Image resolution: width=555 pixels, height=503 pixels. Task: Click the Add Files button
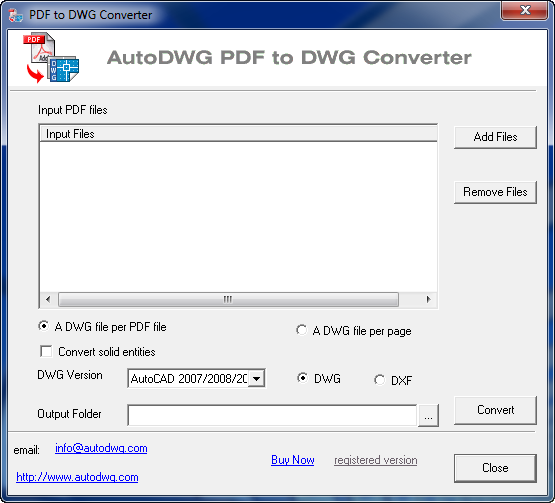tap(495, 137)
